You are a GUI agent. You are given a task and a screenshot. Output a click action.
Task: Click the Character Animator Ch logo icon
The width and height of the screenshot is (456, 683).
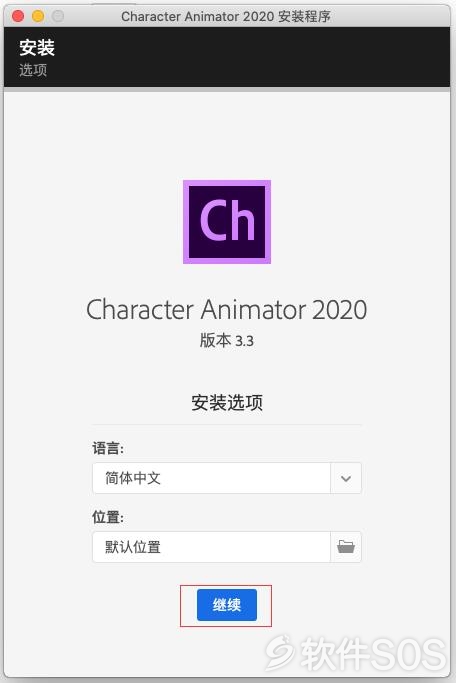[x=226, y=221]
